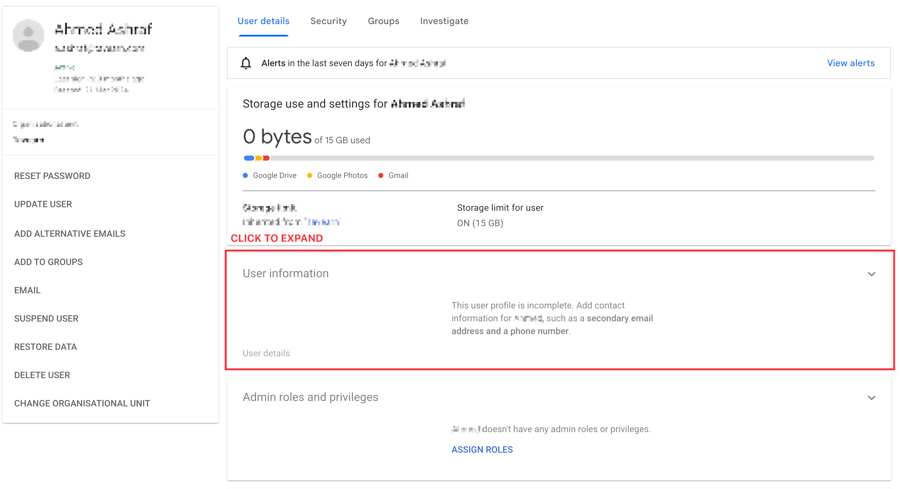Click the View alerts link
The image size is (900, 489).
850,63
